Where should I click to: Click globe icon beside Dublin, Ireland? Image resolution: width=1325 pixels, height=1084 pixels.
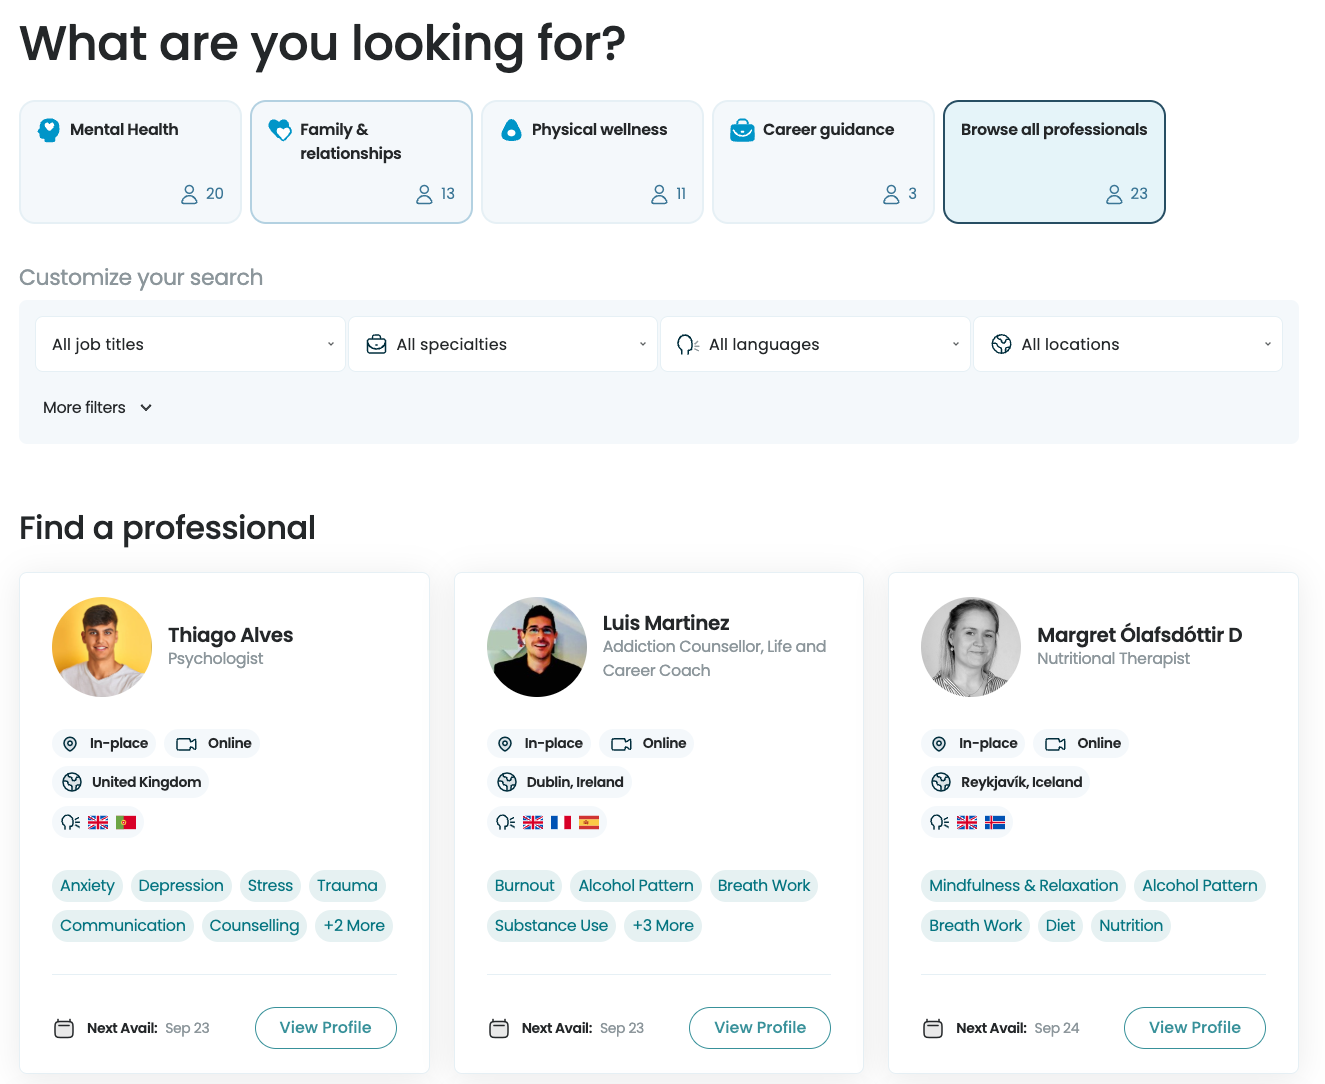click(507, 782)
